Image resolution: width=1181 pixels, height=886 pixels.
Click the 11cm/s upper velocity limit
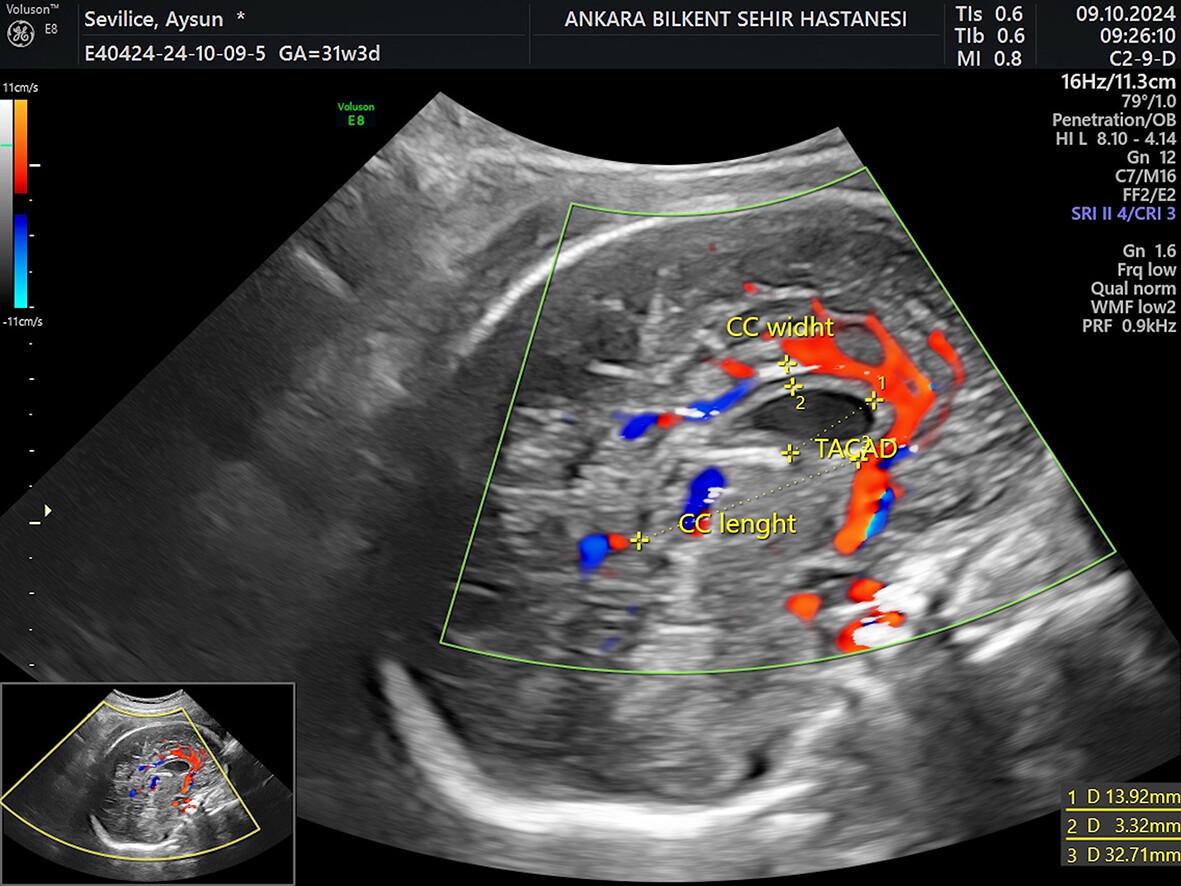coord(20,88)
